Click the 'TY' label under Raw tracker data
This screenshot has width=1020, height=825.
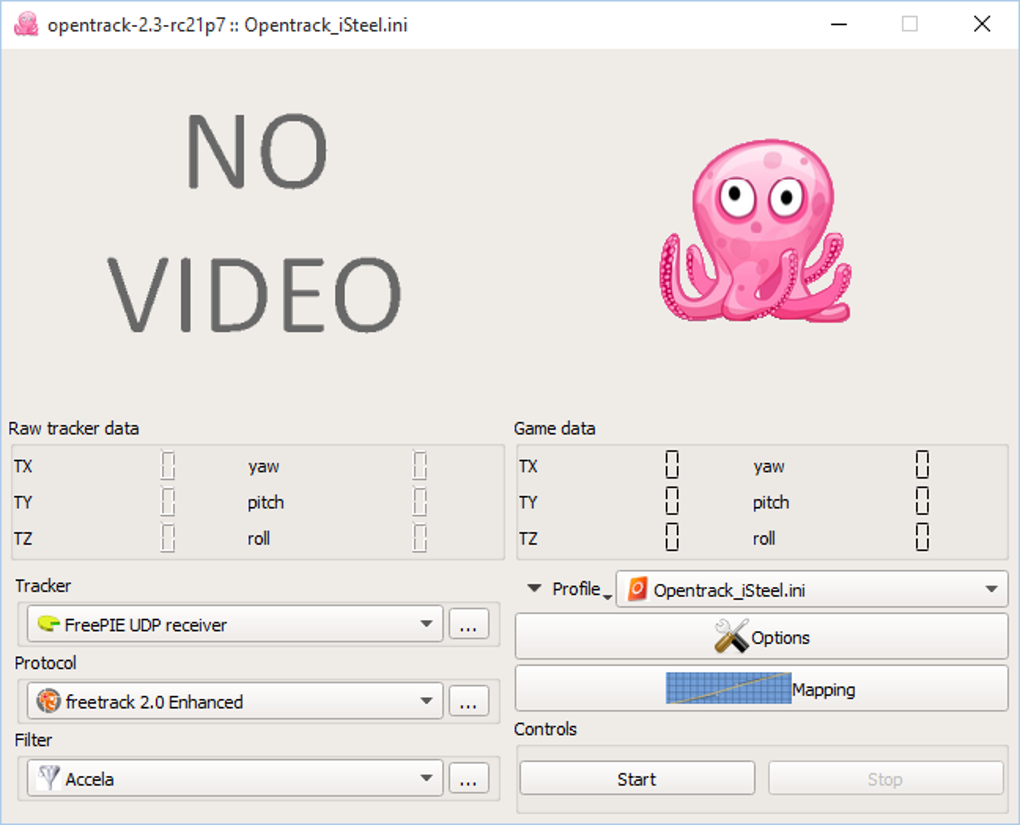(x=23, y=502)
